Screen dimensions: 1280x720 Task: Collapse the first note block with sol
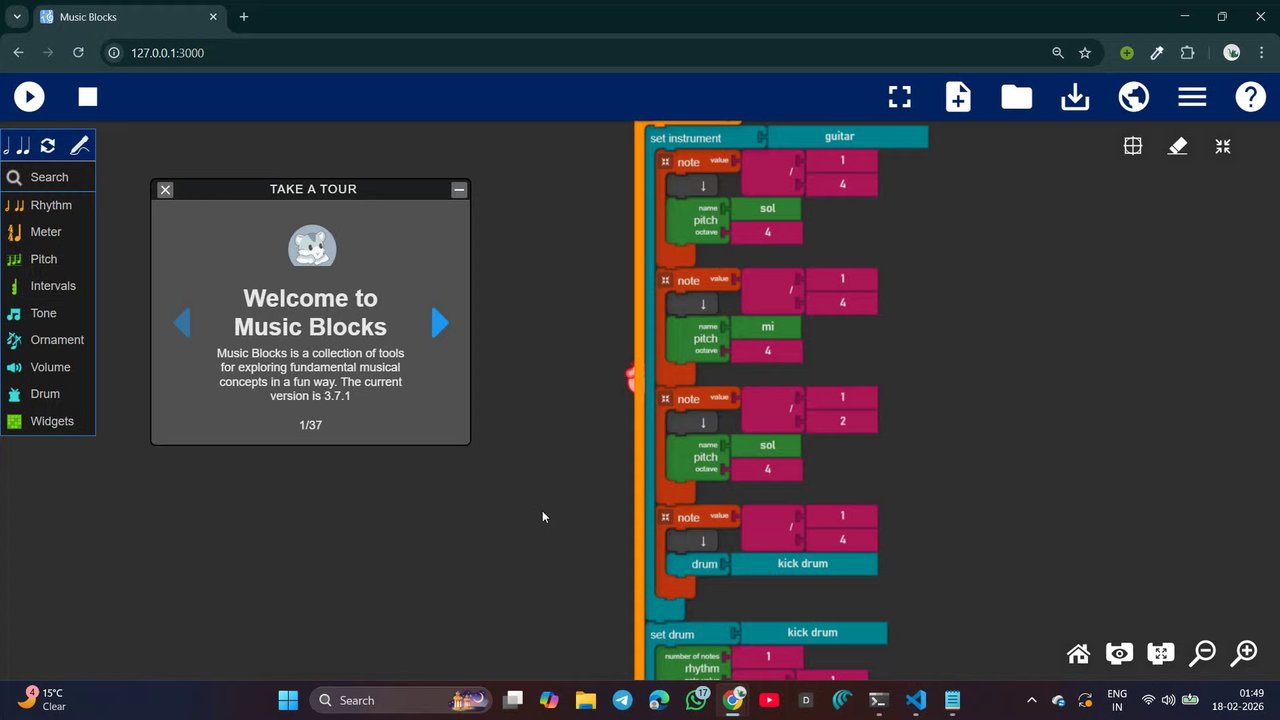665,162
